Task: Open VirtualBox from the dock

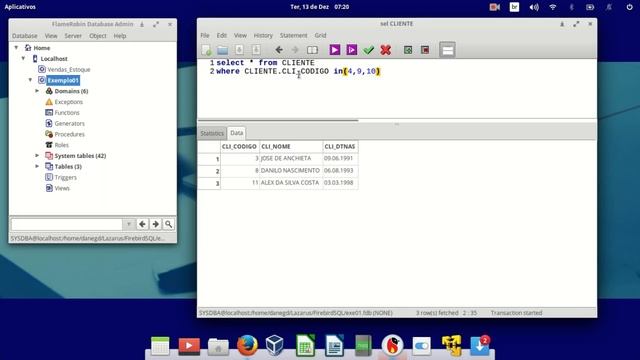Action: (x=274, y=346)
